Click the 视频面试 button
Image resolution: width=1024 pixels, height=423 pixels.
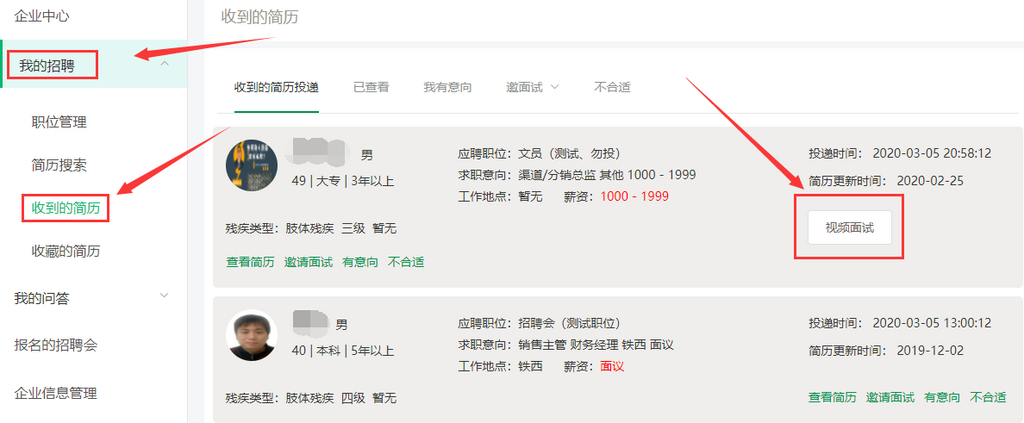pos(849,228)
